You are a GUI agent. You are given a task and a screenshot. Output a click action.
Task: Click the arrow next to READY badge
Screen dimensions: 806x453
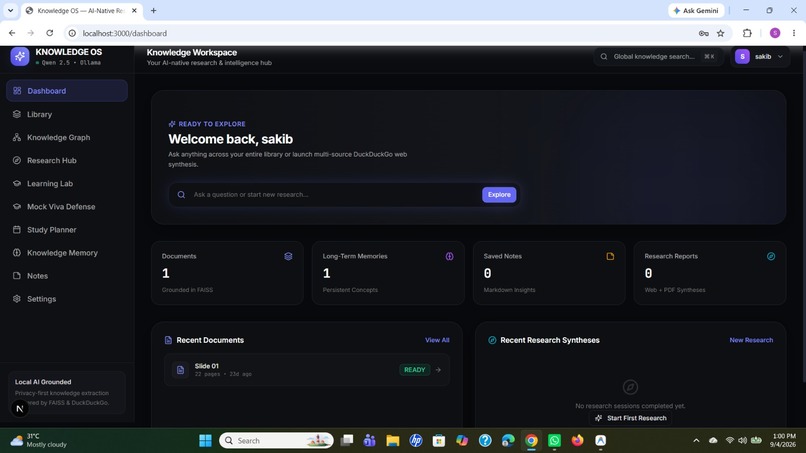438,370
